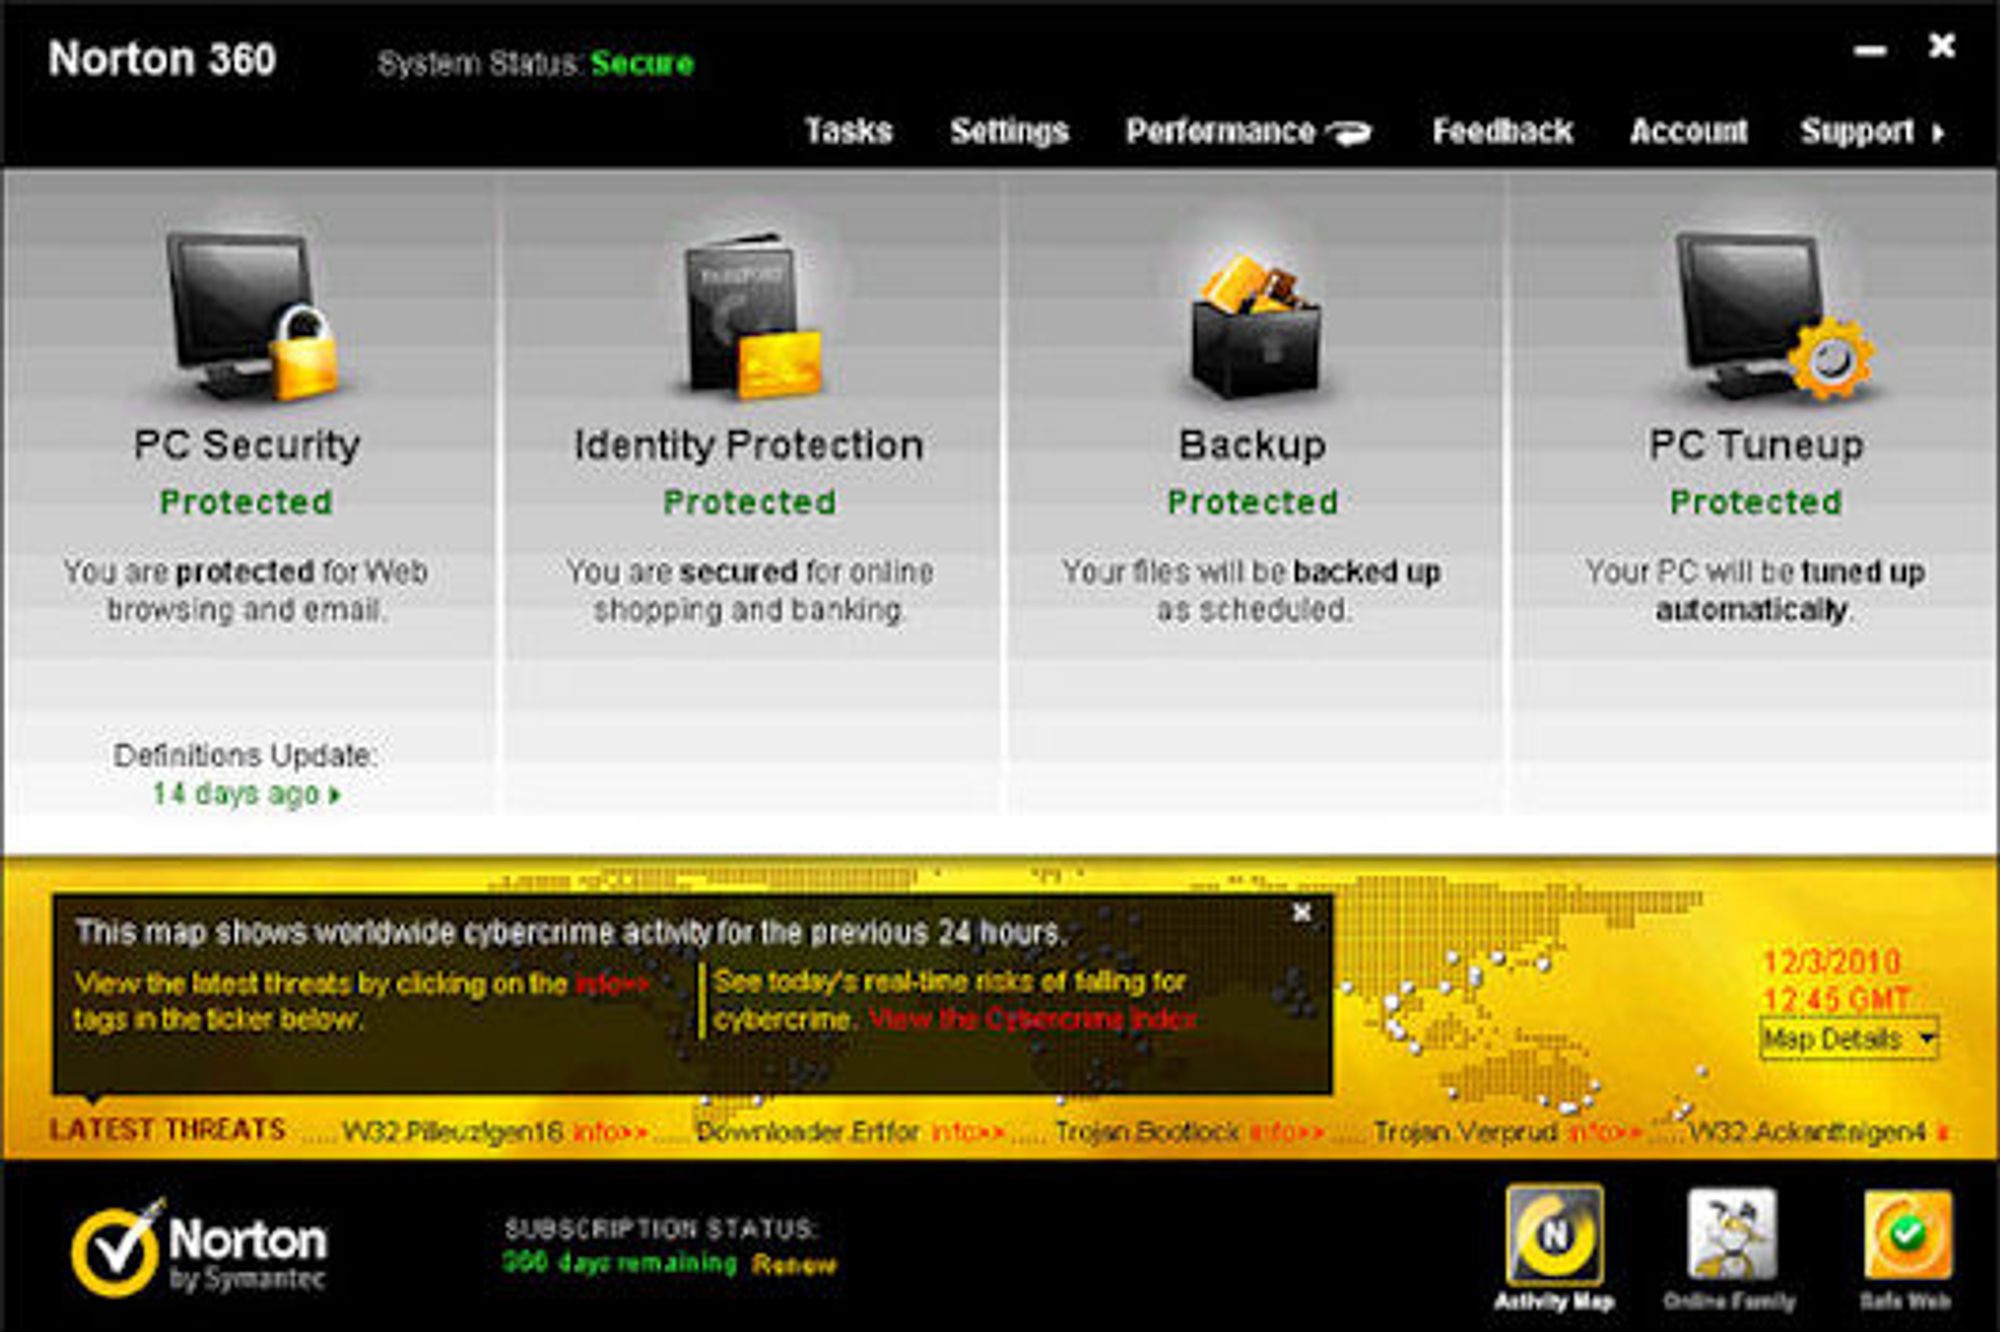Click Protected status under PC Tuneup
Screen dimensions: 2000x1332
(1756, 502)
